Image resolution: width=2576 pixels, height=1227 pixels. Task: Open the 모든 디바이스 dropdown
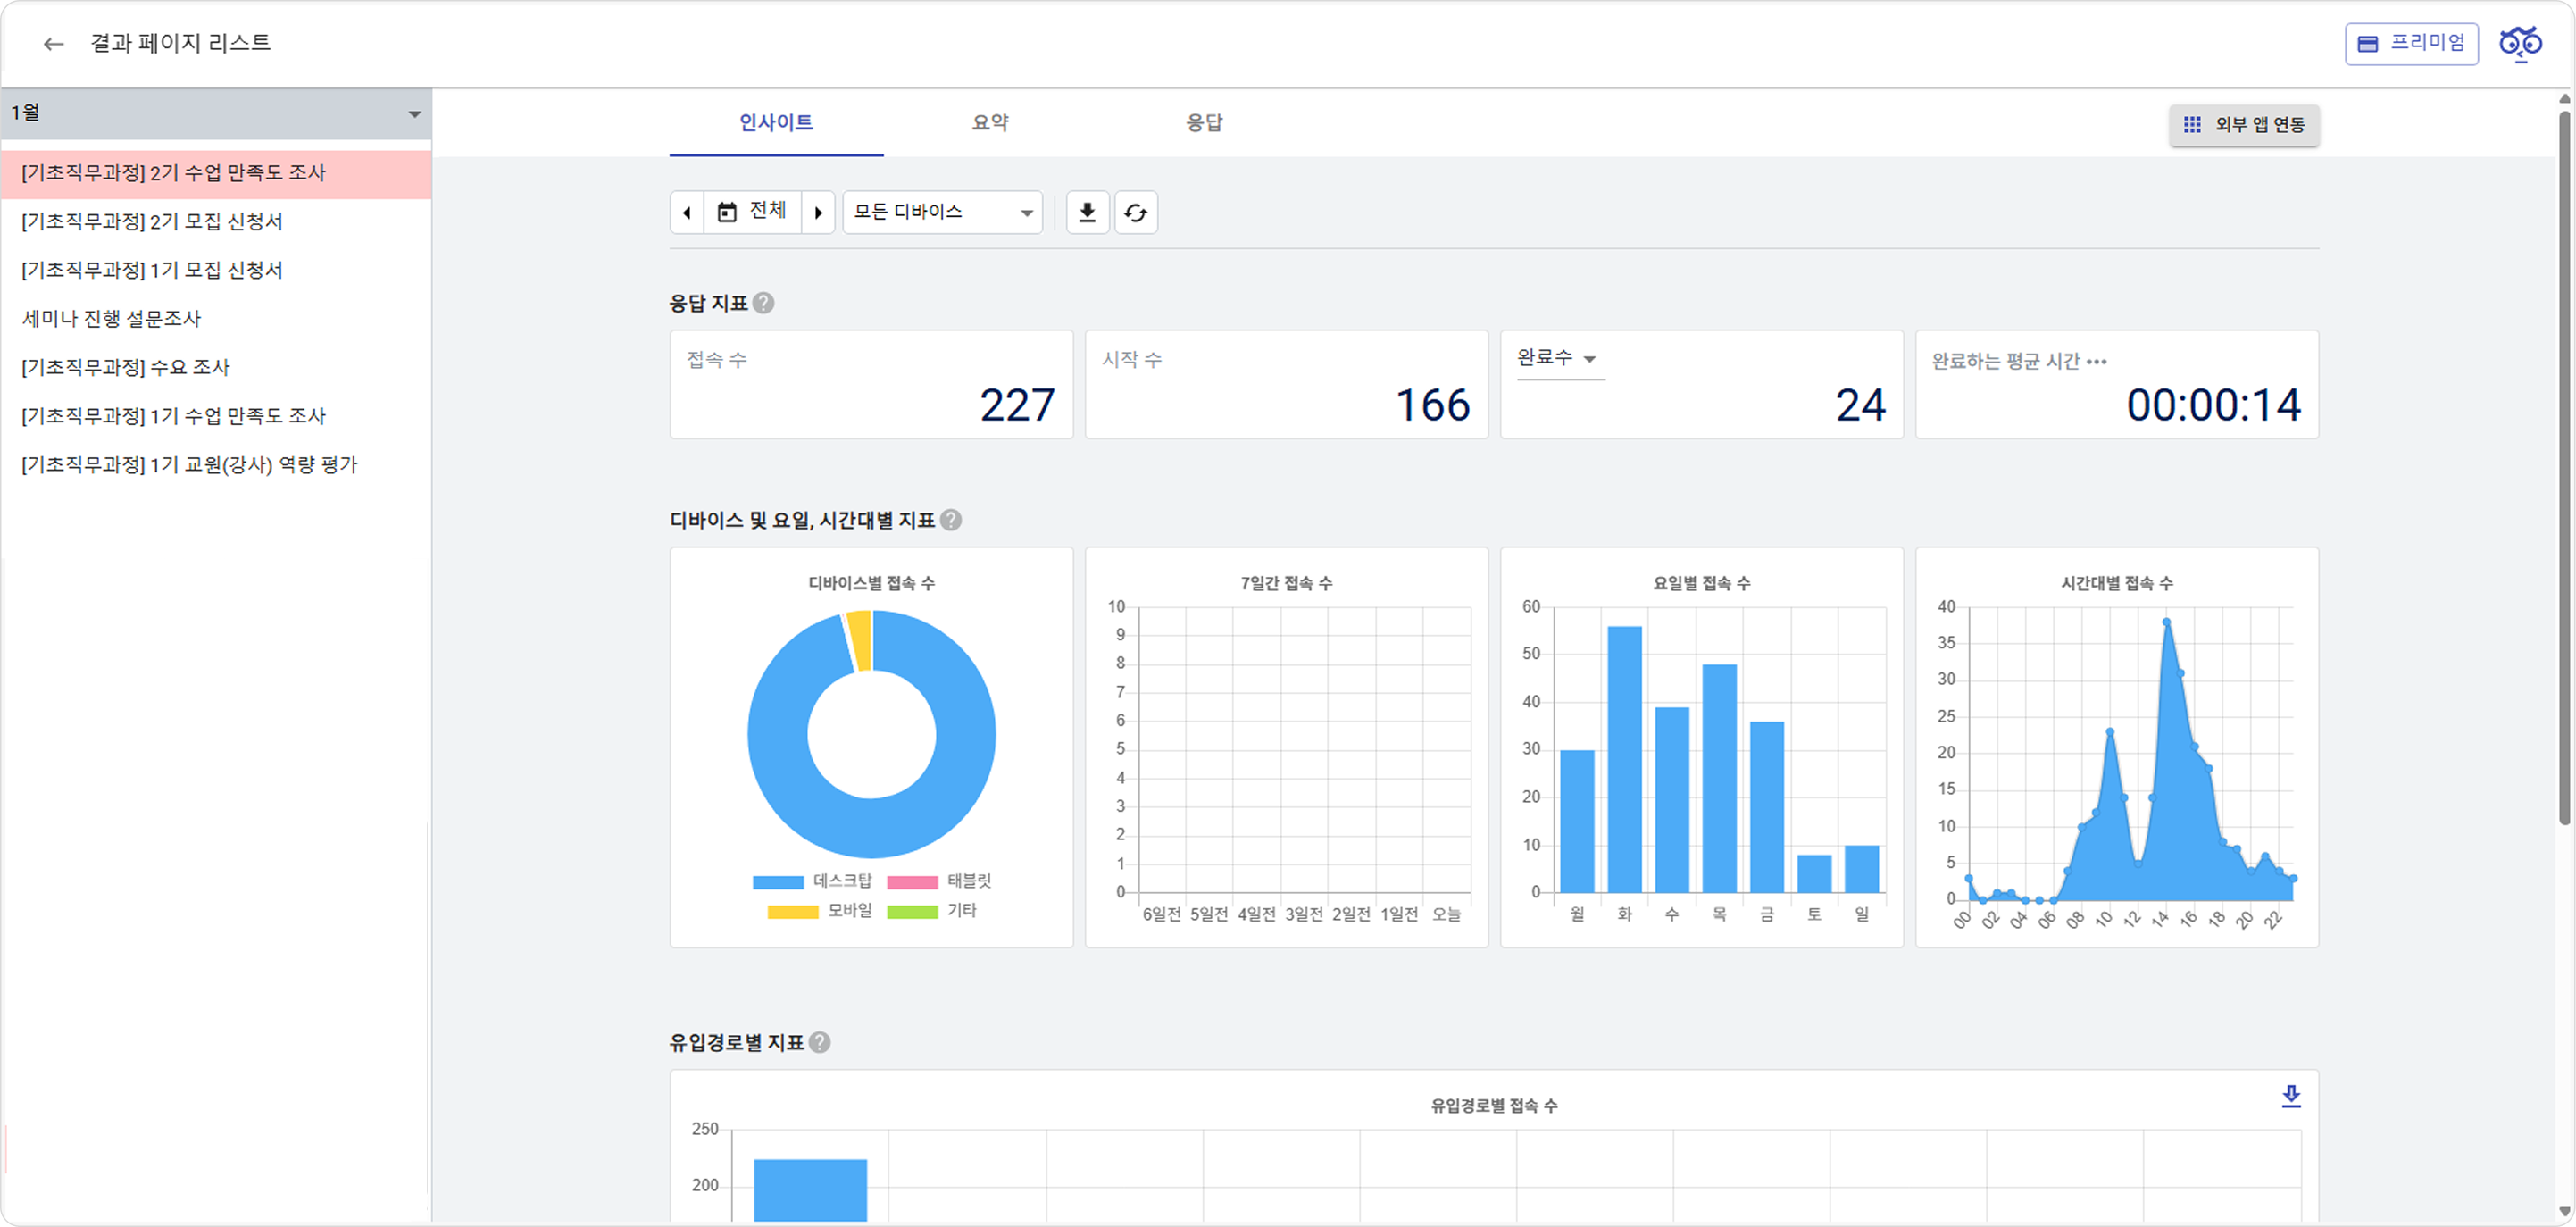(x=942, y=212)
